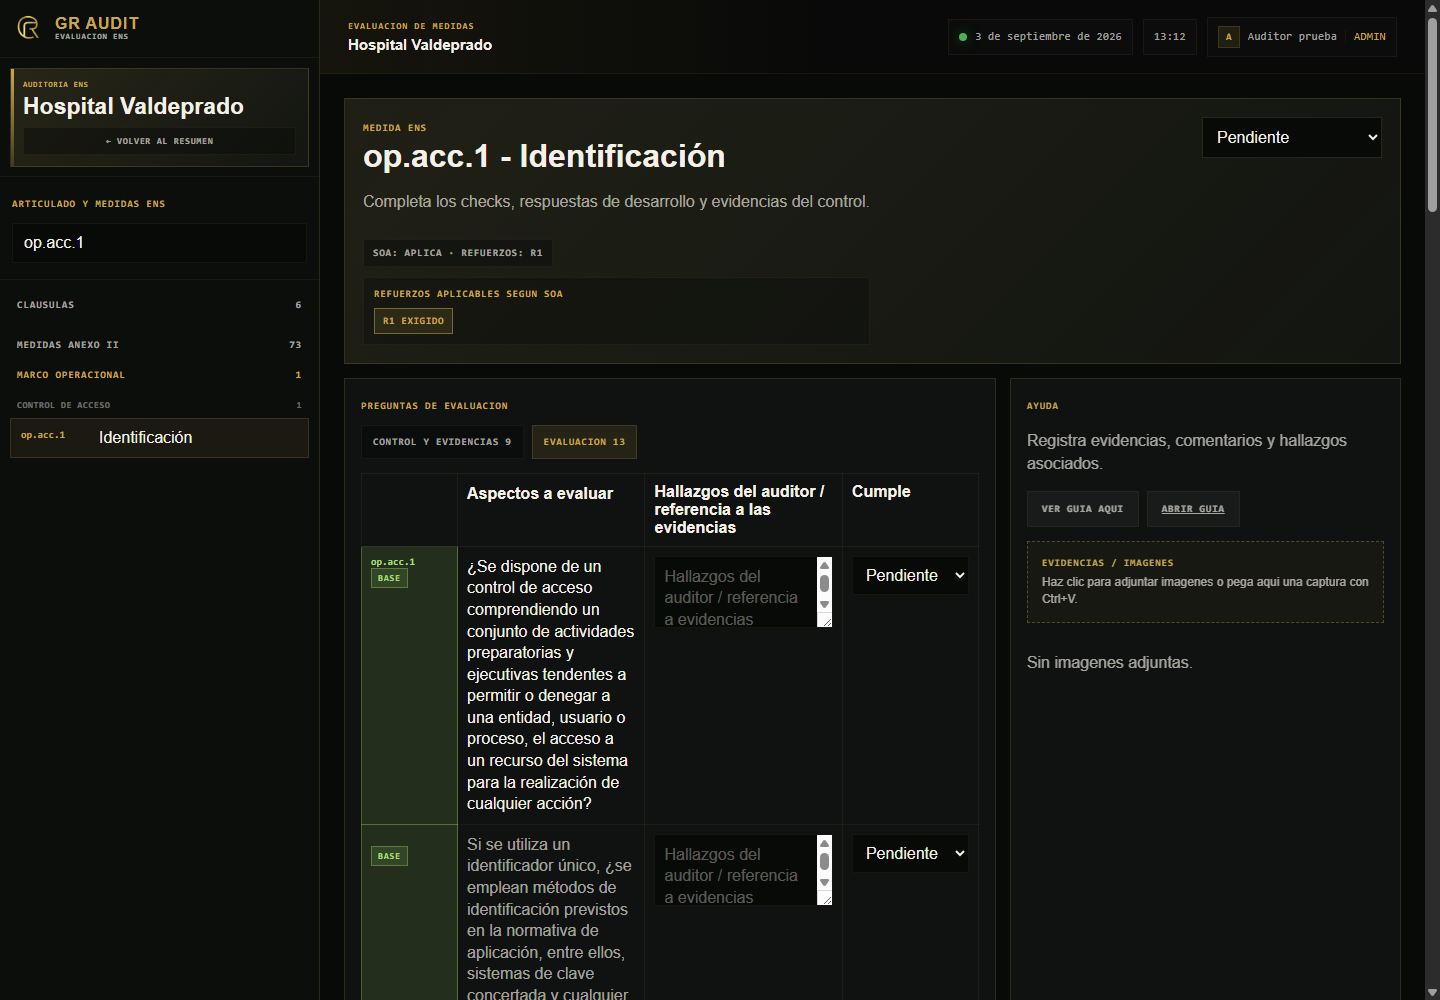This screenshot has width=1440, height=1000.
Task: Click evidence drop zone to attach images
Action: tap(1205, 582)
